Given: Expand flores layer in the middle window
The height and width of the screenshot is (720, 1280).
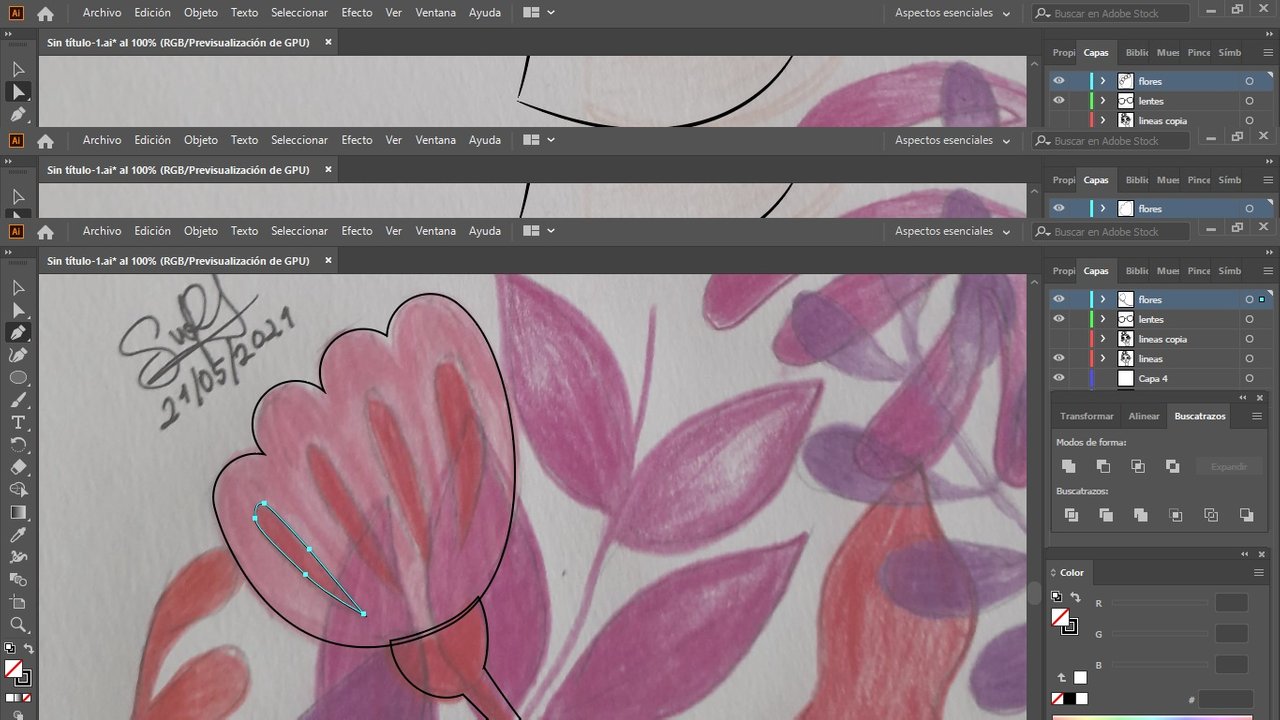Looking at the screenshot, I should click(1103, 208).
